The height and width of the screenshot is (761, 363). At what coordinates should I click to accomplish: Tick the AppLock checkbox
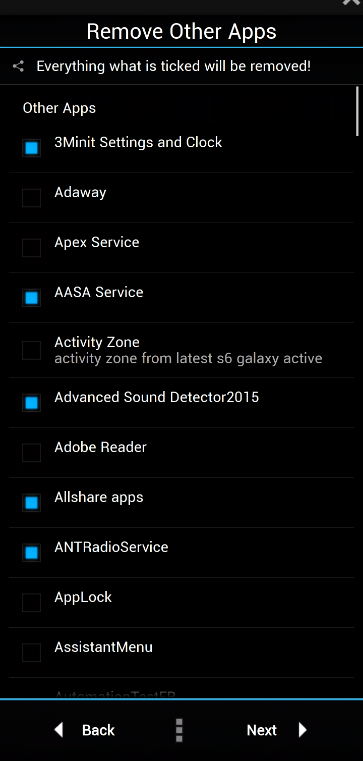coord(32,603)
